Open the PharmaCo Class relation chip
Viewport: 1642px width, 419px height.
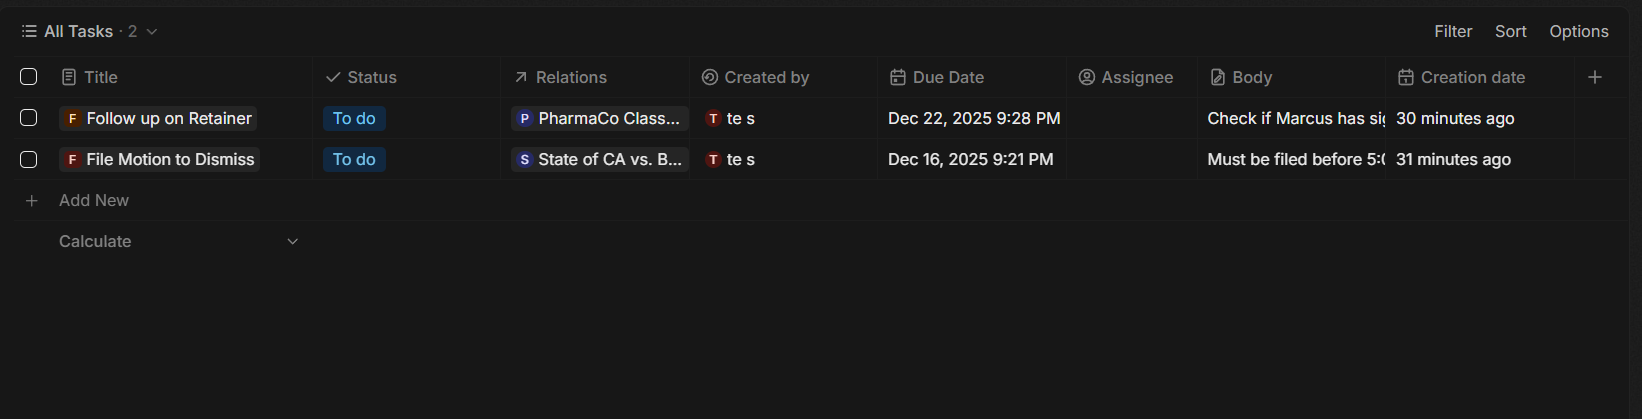tap(599, 118)
